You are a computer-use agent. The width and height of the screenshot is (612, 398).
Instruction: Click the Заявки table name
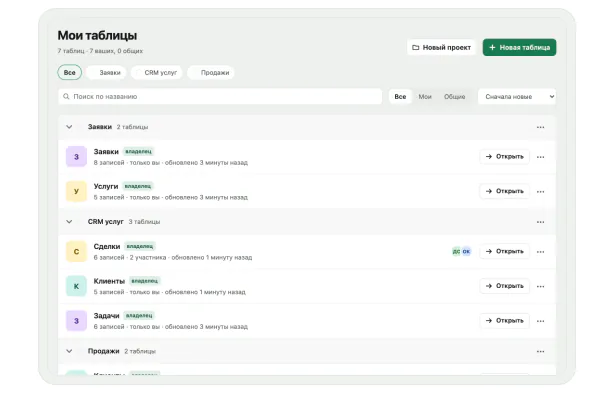[106, 151]
